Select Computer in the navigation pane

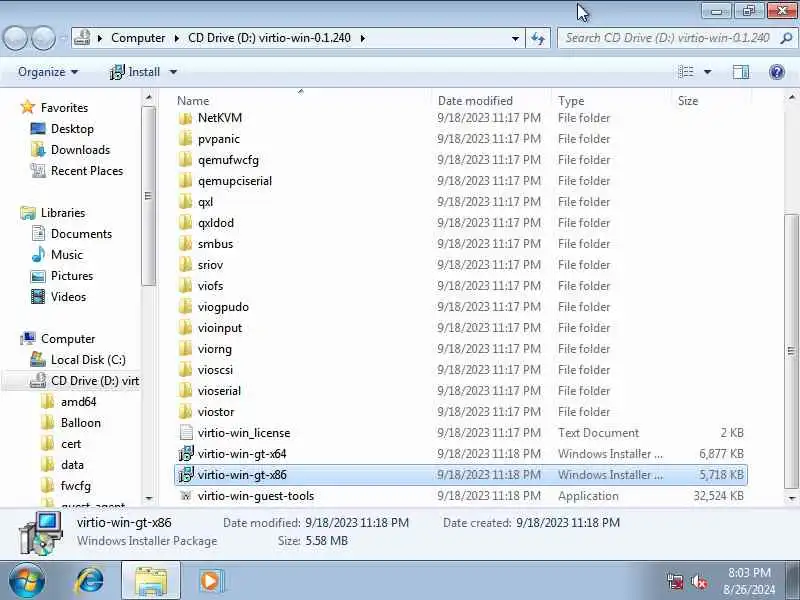click(68, 339)
